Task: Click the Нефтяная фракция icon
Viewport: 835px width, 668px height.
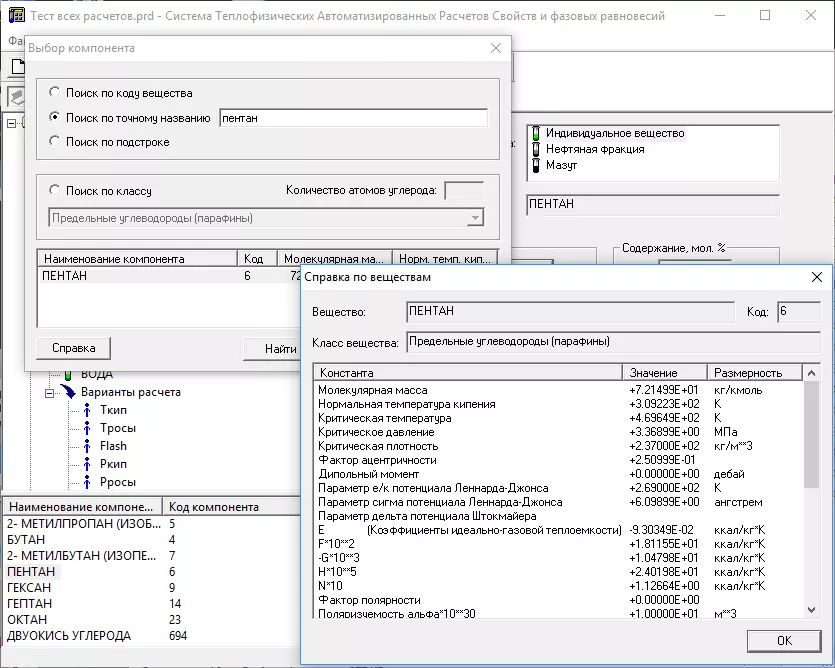Action: pos(535,149)
